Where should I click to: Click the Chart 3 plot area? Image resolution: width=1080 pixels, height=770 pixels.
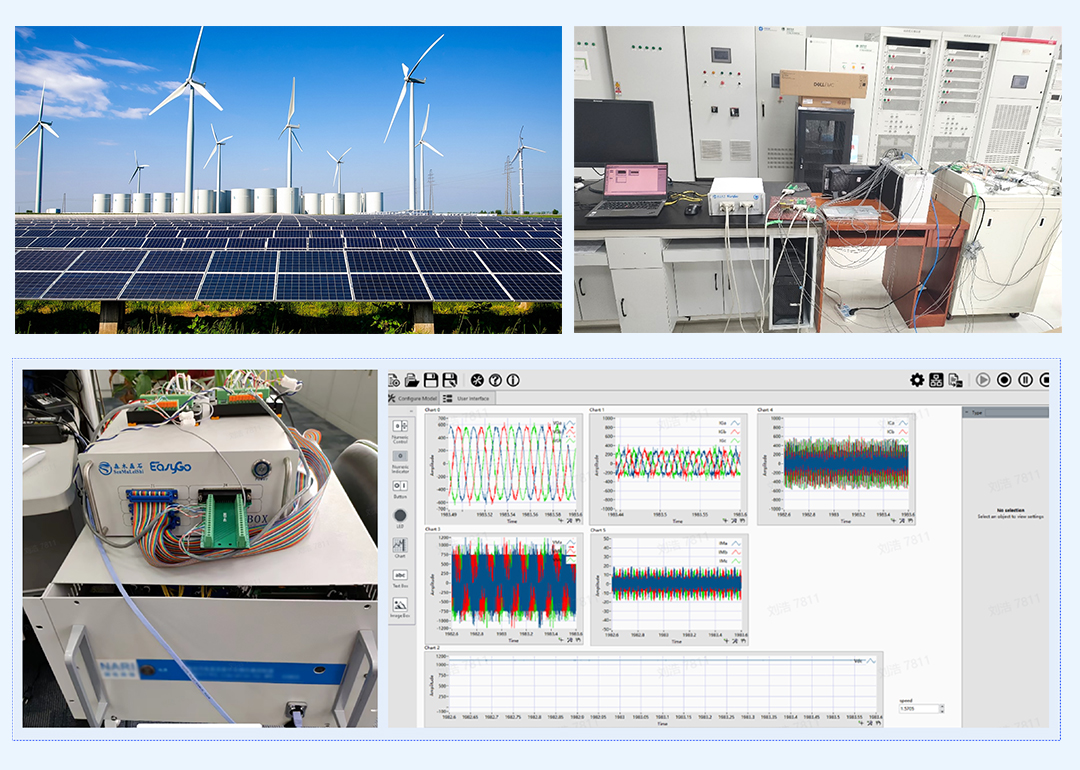pos(512,583)
